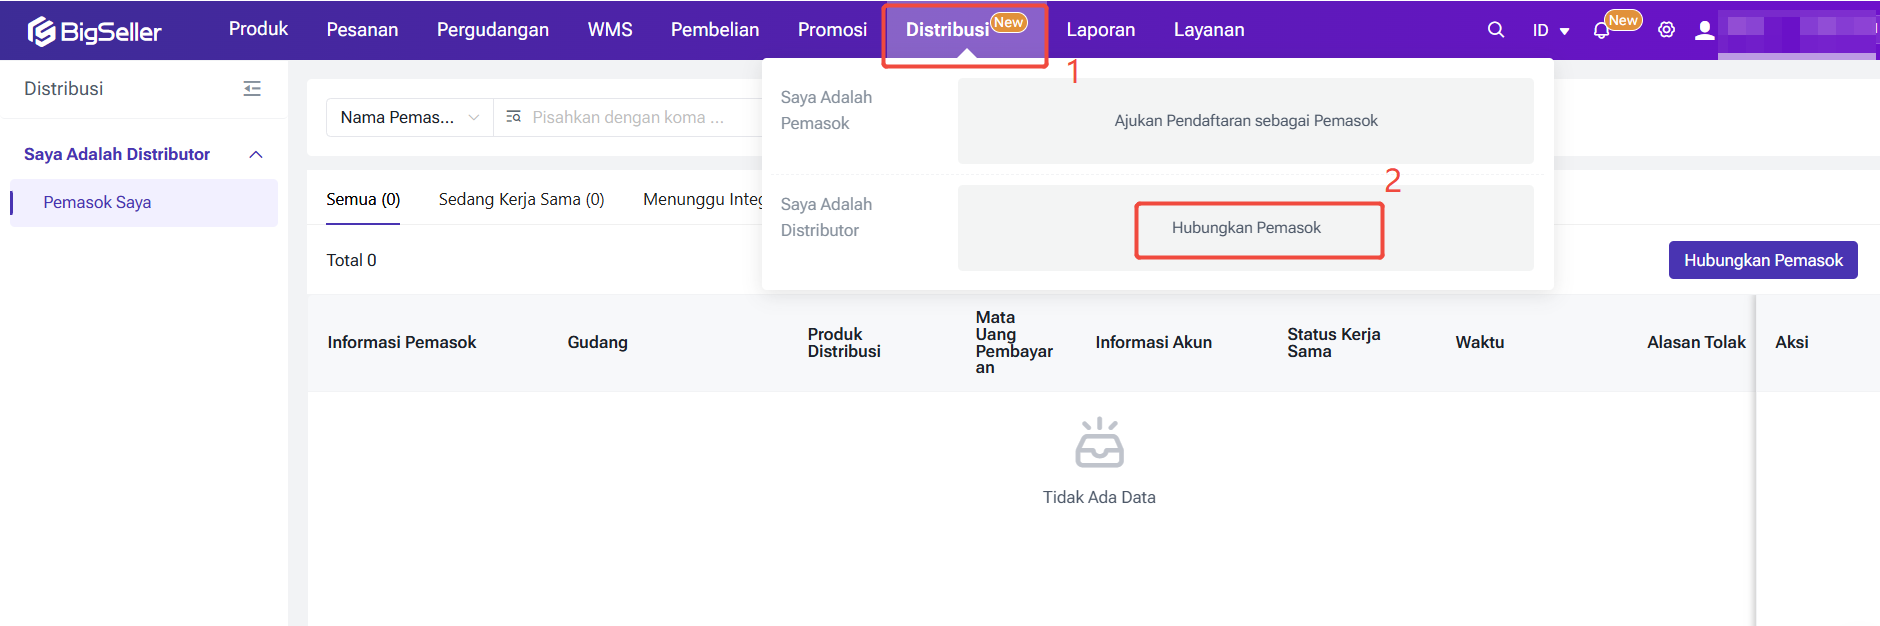The image size is (1880, 626).
Task: Choose Ajukan Pendaftaran sebagai Pemasok
Action: [x=1245, y=121]
